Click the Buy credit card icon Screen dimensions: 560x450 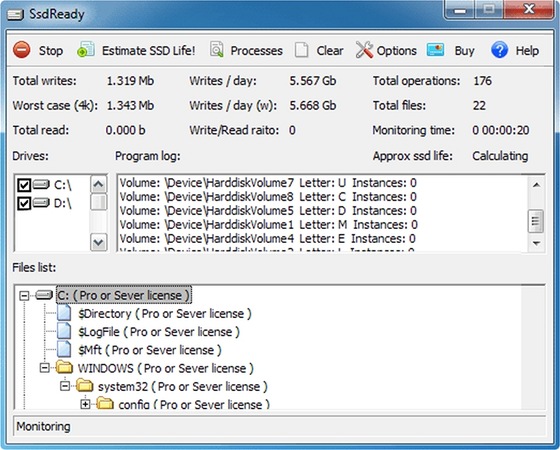pos(435,50)
